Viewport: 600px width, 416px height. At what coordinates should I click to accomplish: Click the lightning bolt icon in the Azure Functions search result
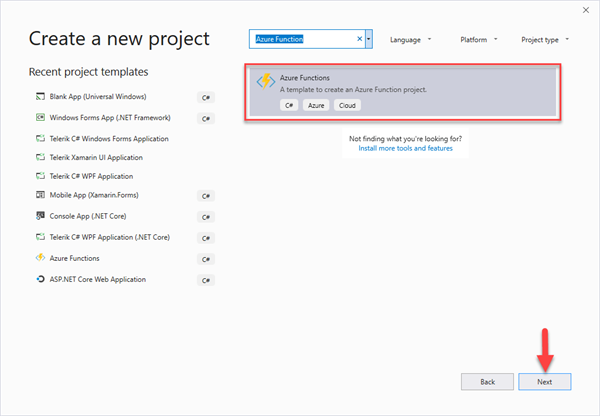(266, 81)
